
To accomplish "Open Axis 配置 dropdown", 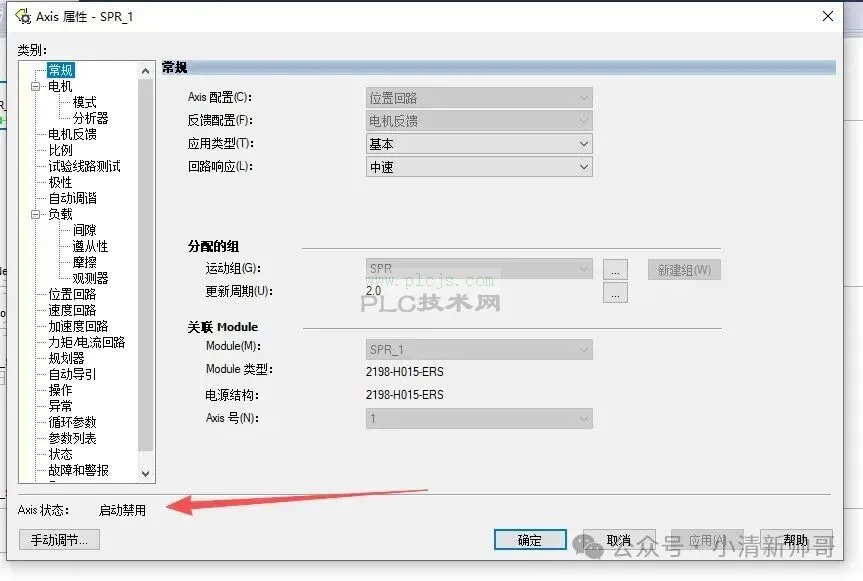I will click(x=479, y=98).
